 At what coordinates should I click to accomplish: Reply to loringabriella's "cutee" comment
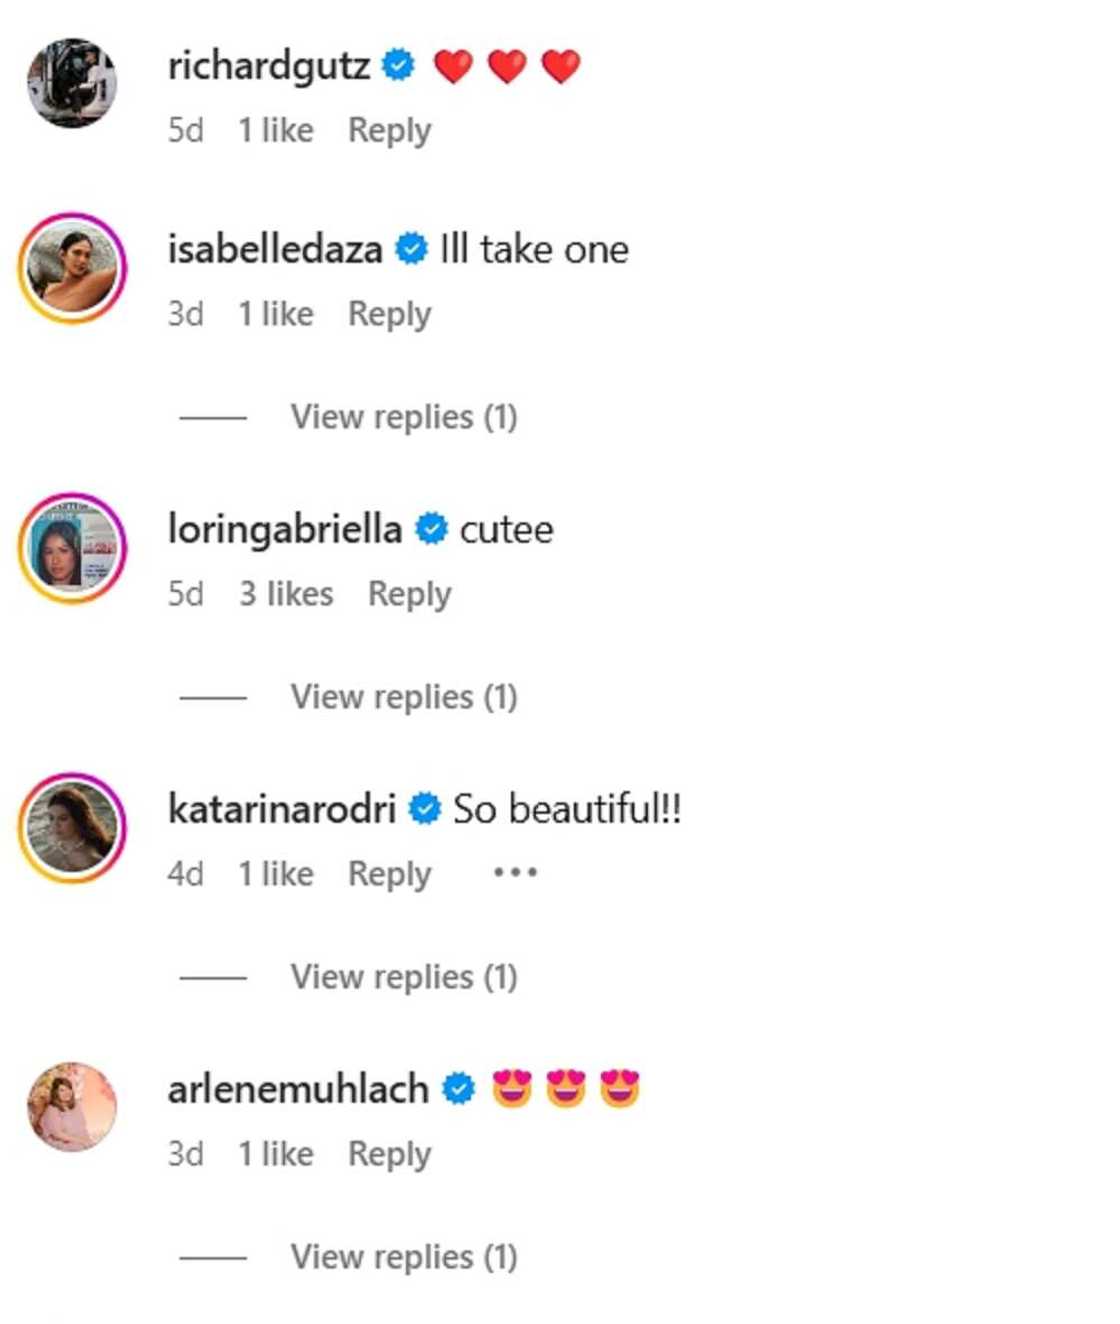tap(409, 594)
